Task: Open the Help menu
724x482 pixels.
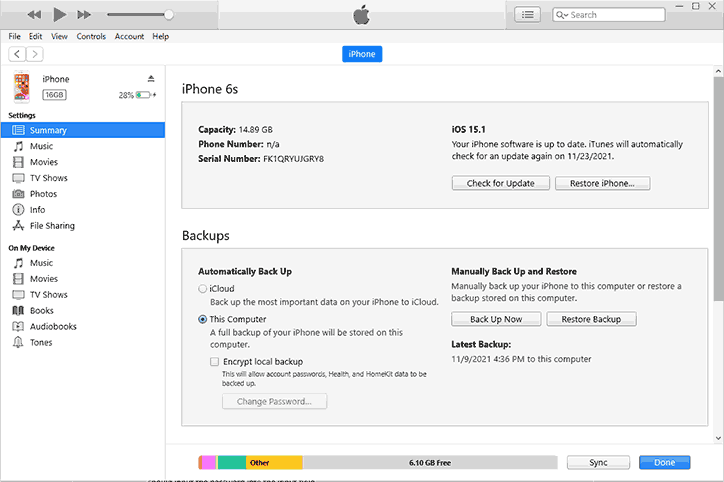Action: [x=161, y=36]
